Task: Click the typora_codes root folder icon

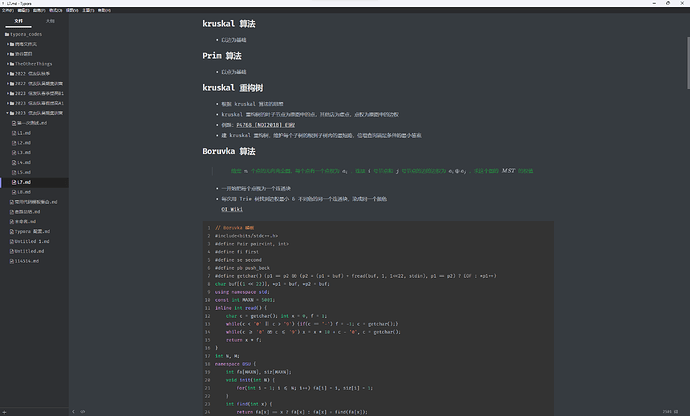Action: pos(7,34)
